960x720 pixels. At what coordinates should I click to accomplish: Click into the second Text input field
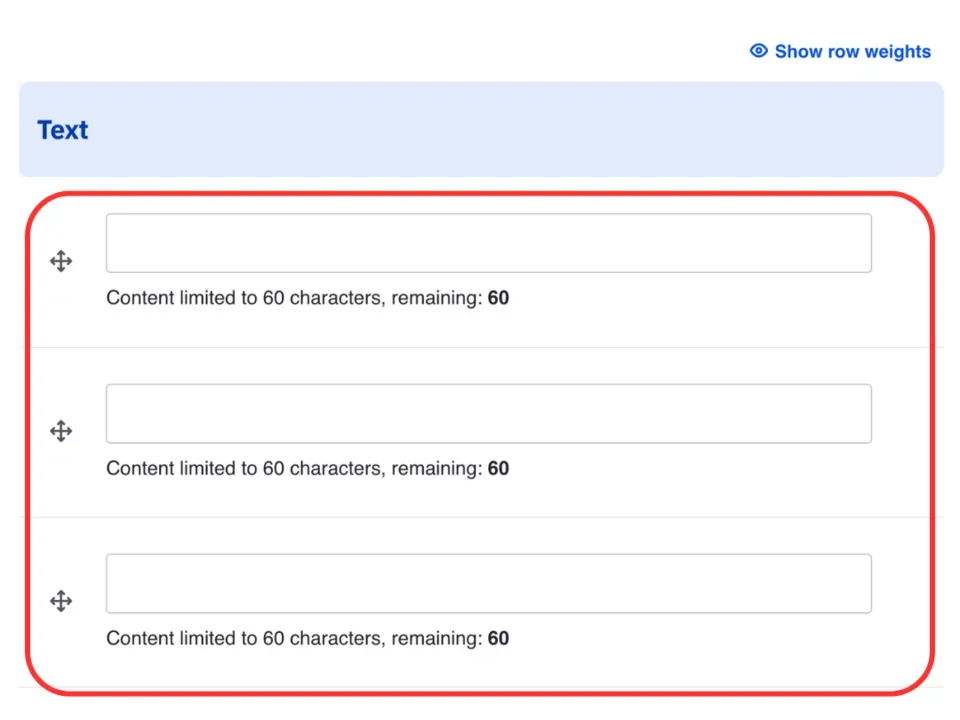(x=488, y=414)
